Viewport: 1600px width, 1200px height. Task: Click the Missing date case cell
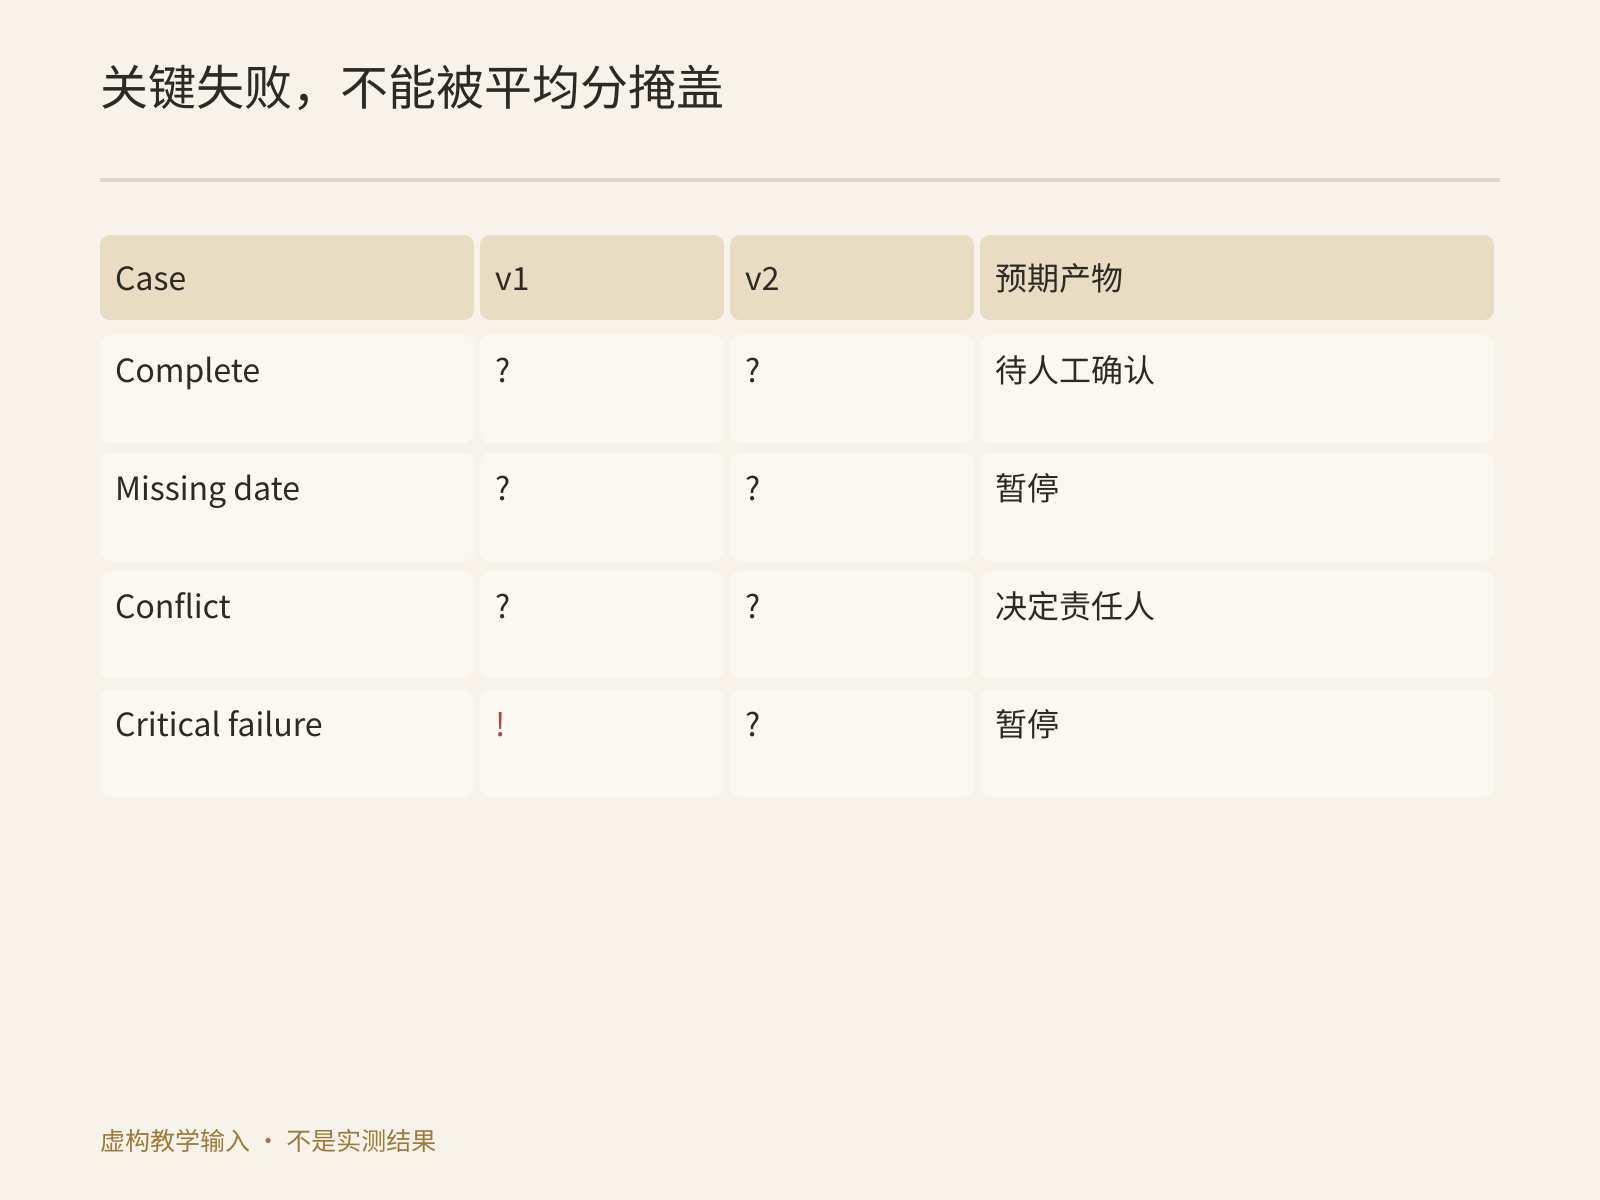(x=287, y=507)
